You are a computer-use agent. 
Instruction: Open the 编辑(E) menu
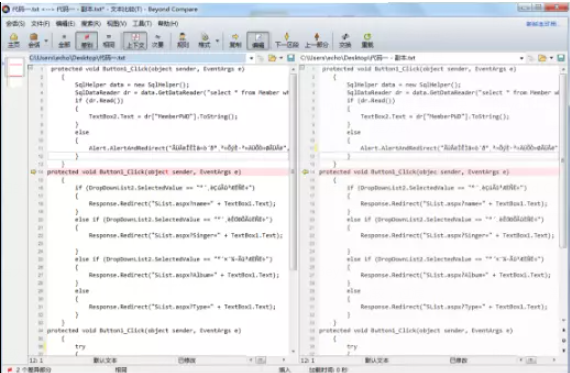pos(65,24)
